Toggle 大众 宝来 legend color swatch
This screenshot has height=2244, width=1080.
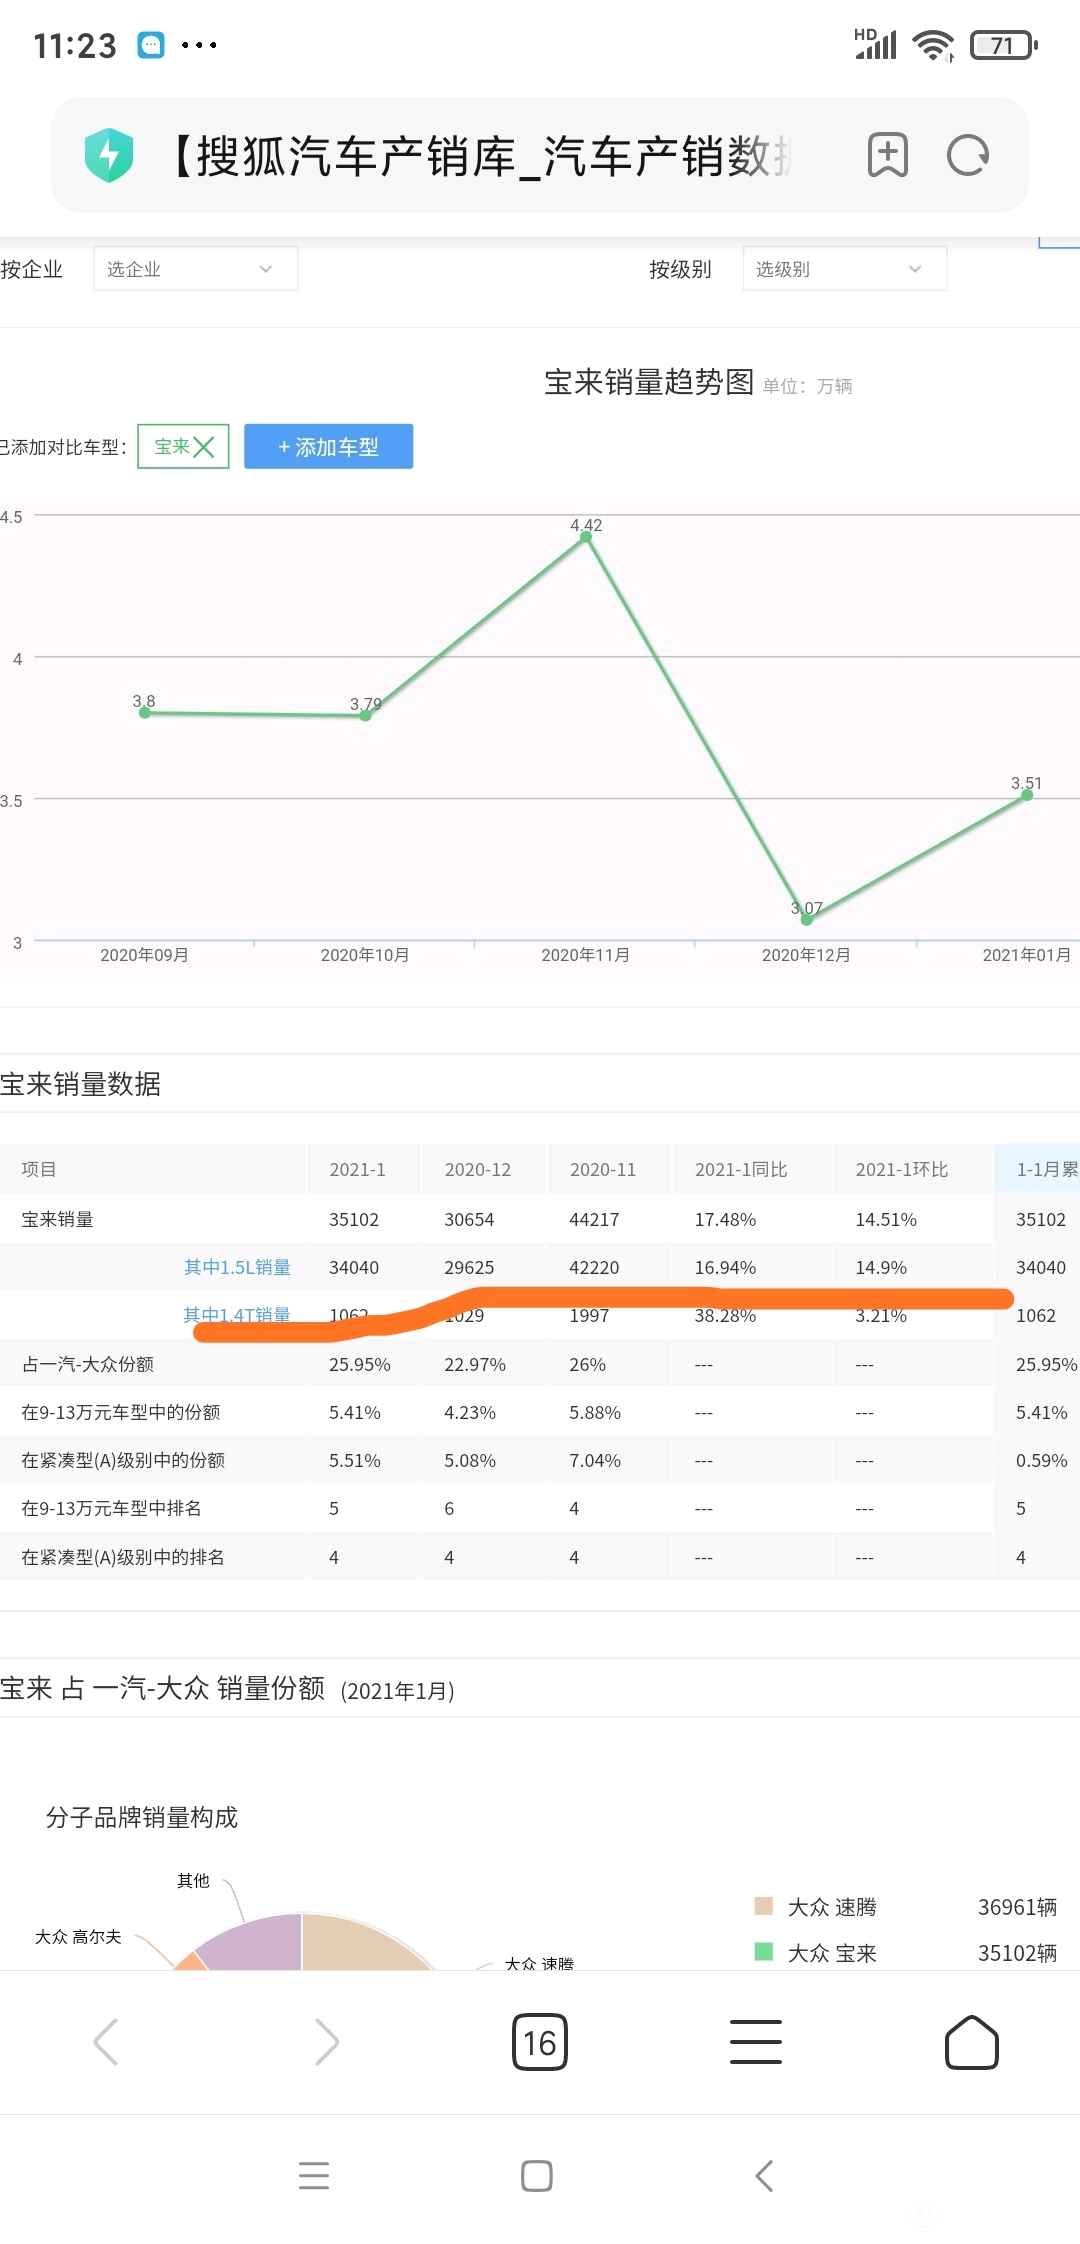point(764,1952)
